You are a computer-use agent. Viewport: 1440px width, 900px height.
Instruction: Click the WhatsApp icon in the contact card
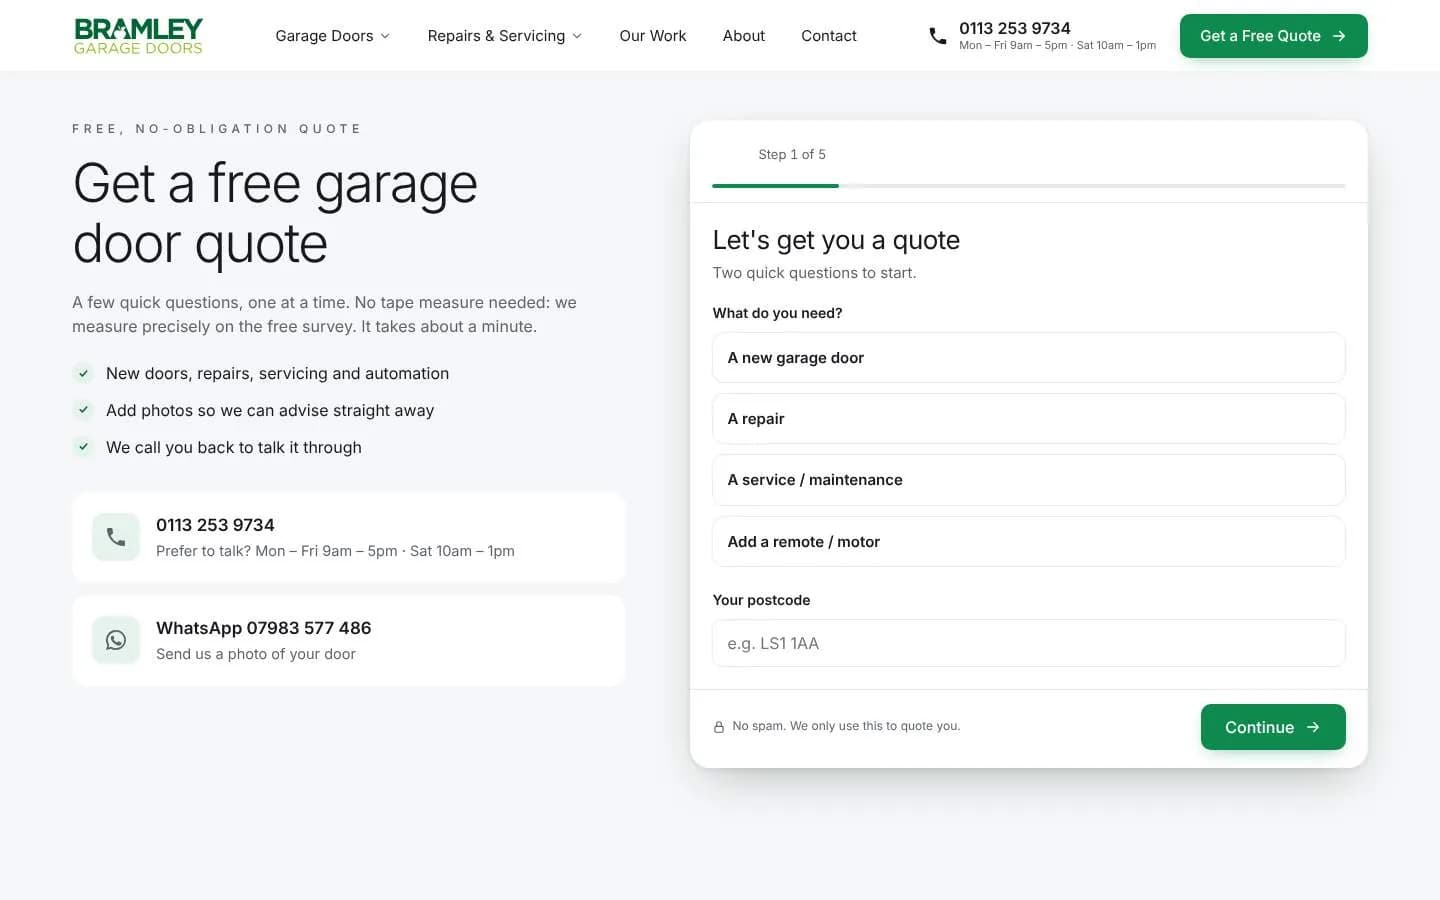click(x=116, y=640)
